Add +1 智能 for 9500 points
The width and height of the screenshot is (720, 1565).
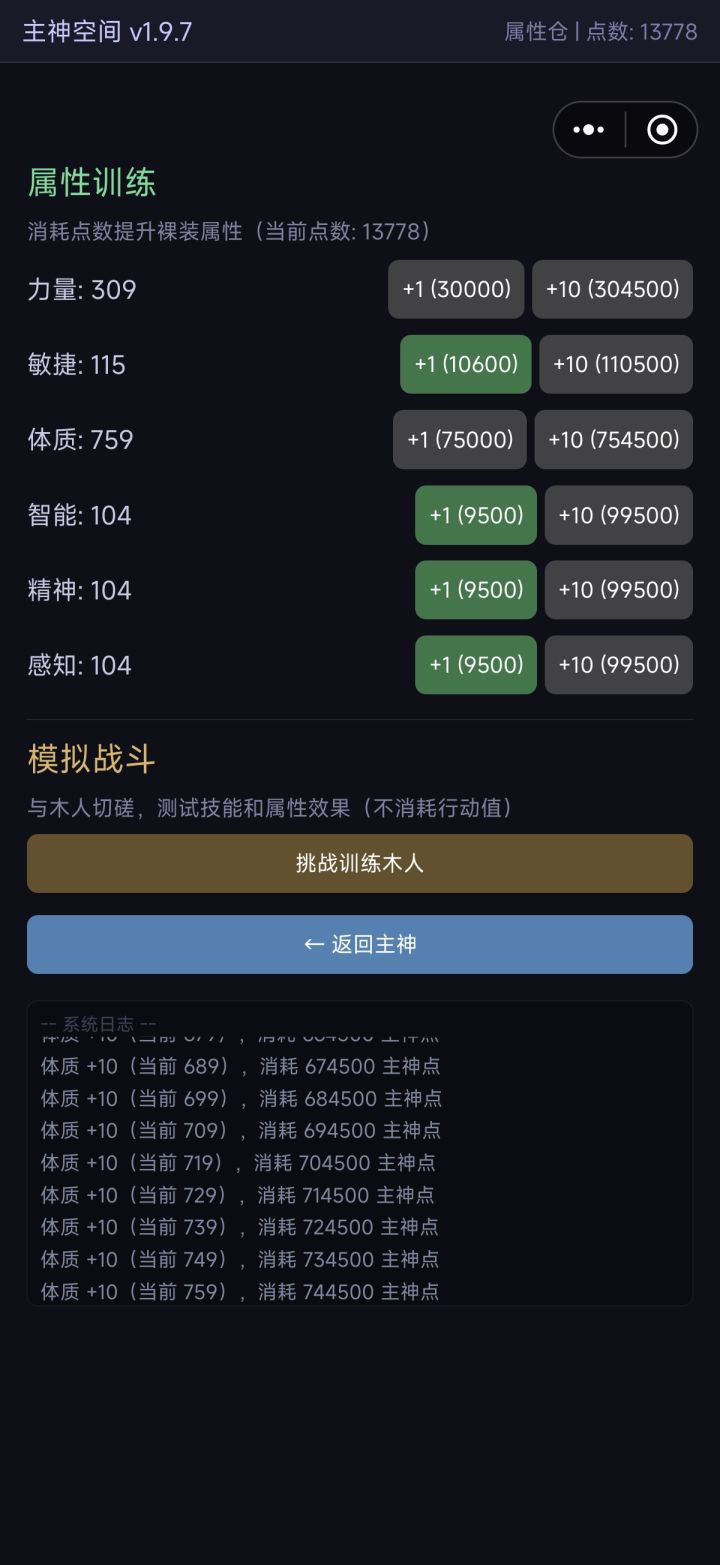pos(476,515)
